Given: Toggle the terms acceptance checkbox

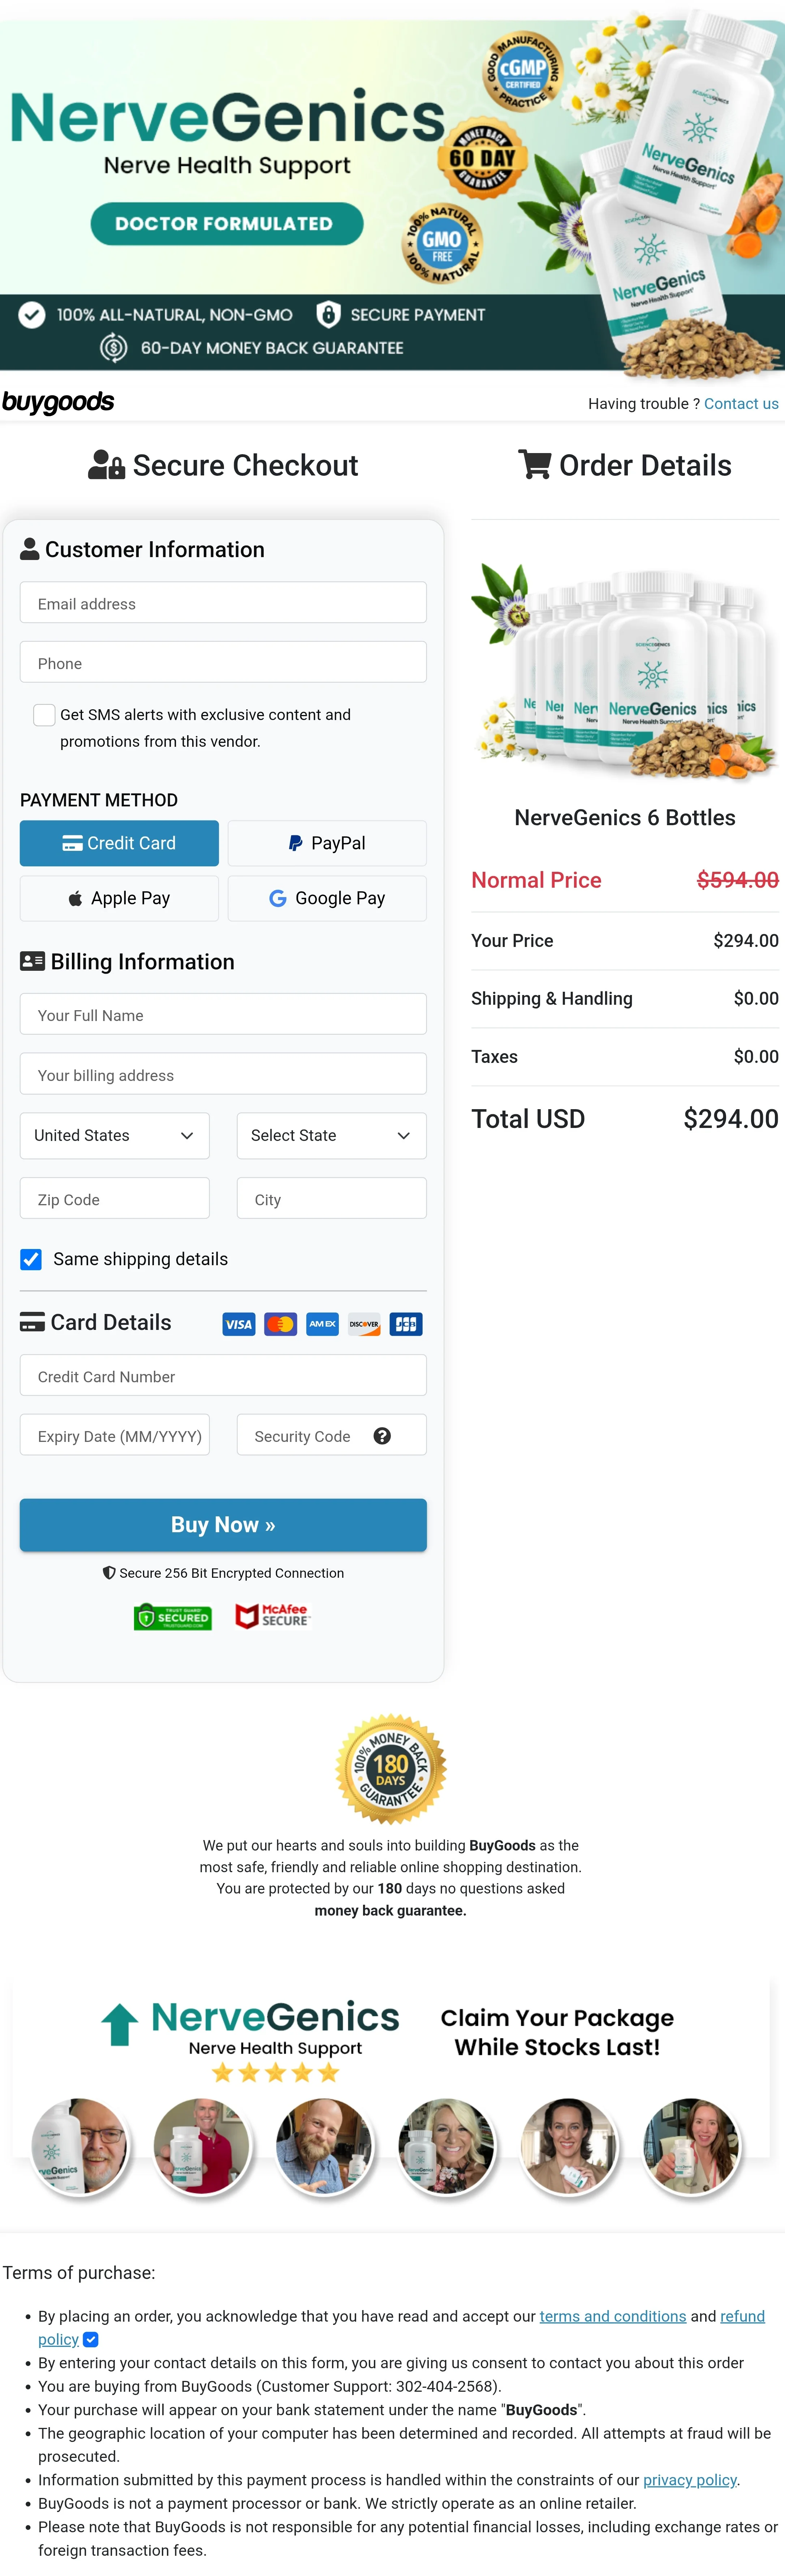Looking at the screenshot, I should 91,2340.
